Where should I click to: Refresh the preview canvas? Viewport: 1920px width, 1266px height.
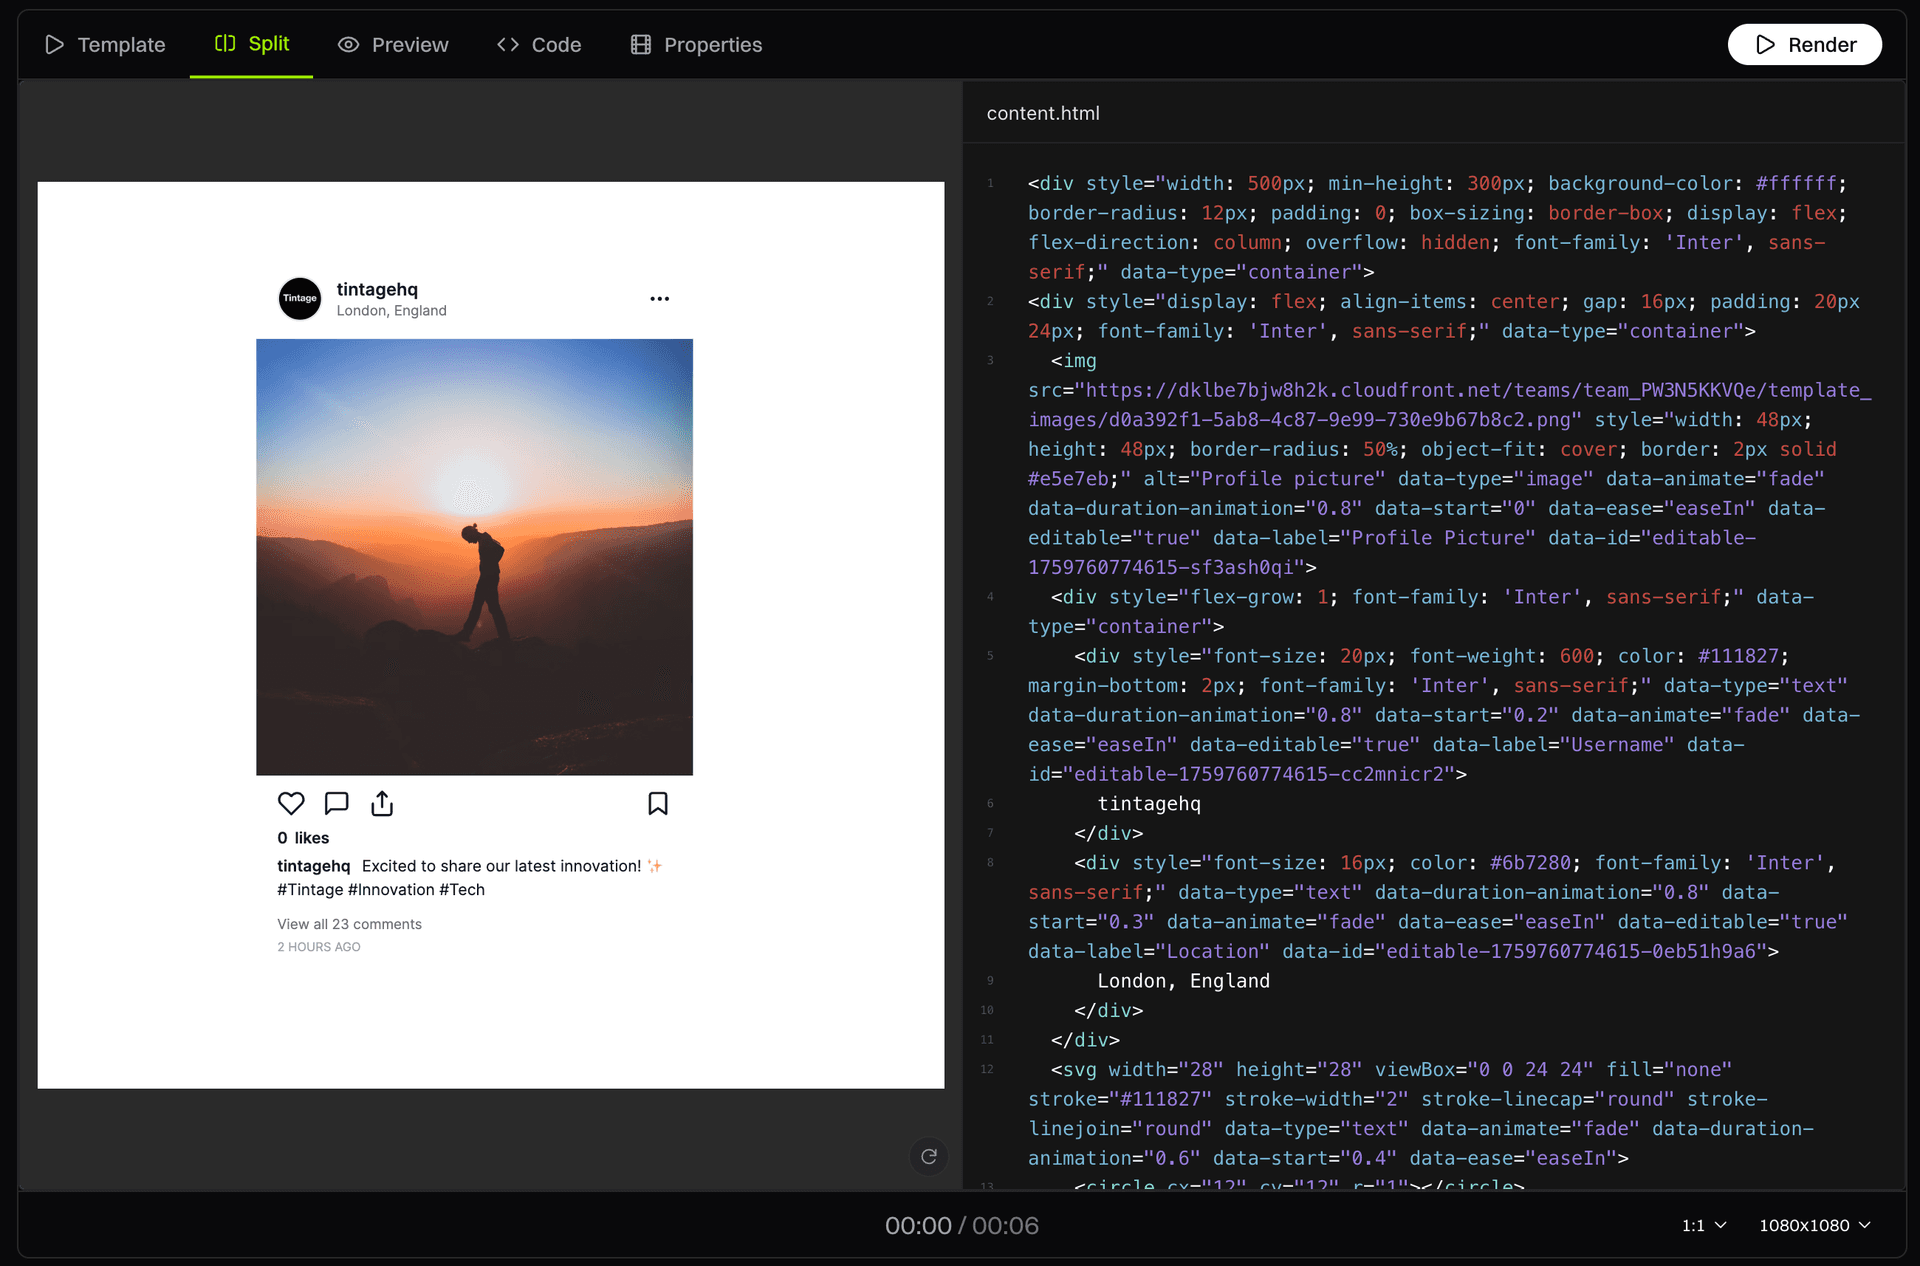928,1157
